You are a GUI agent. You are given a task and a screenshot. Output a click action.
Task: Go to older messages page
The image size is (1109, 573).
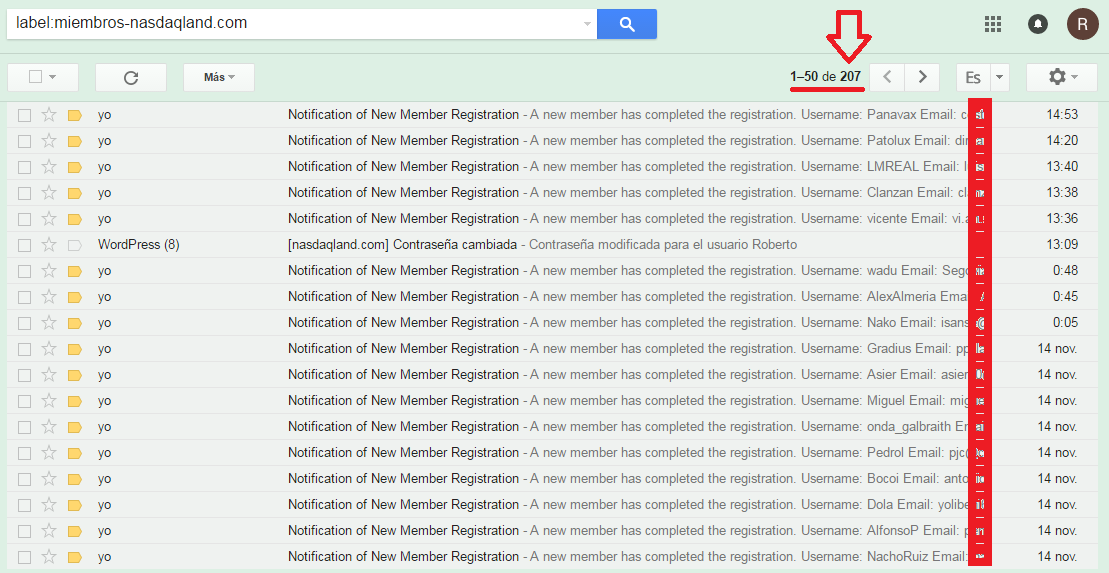[x=922, y=77]
